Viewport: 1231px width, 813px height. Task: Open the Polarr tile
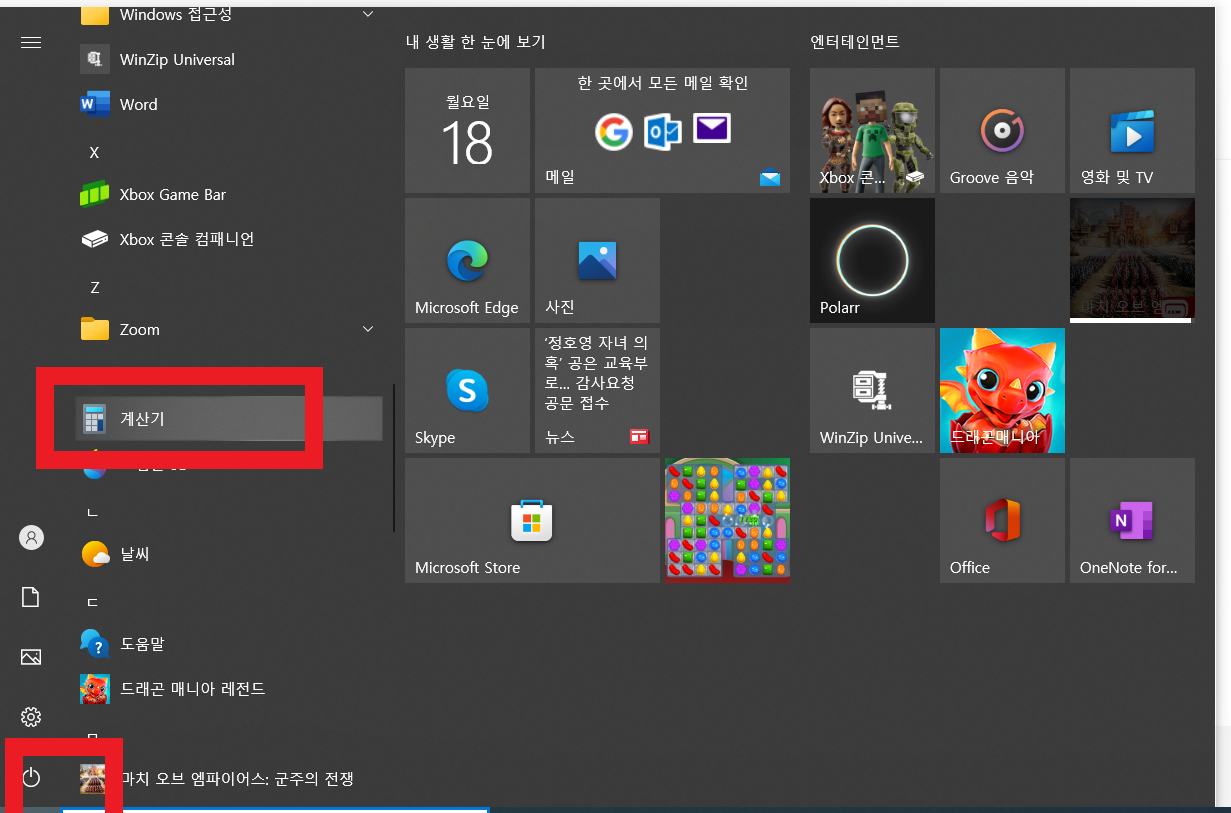[872, 260]
